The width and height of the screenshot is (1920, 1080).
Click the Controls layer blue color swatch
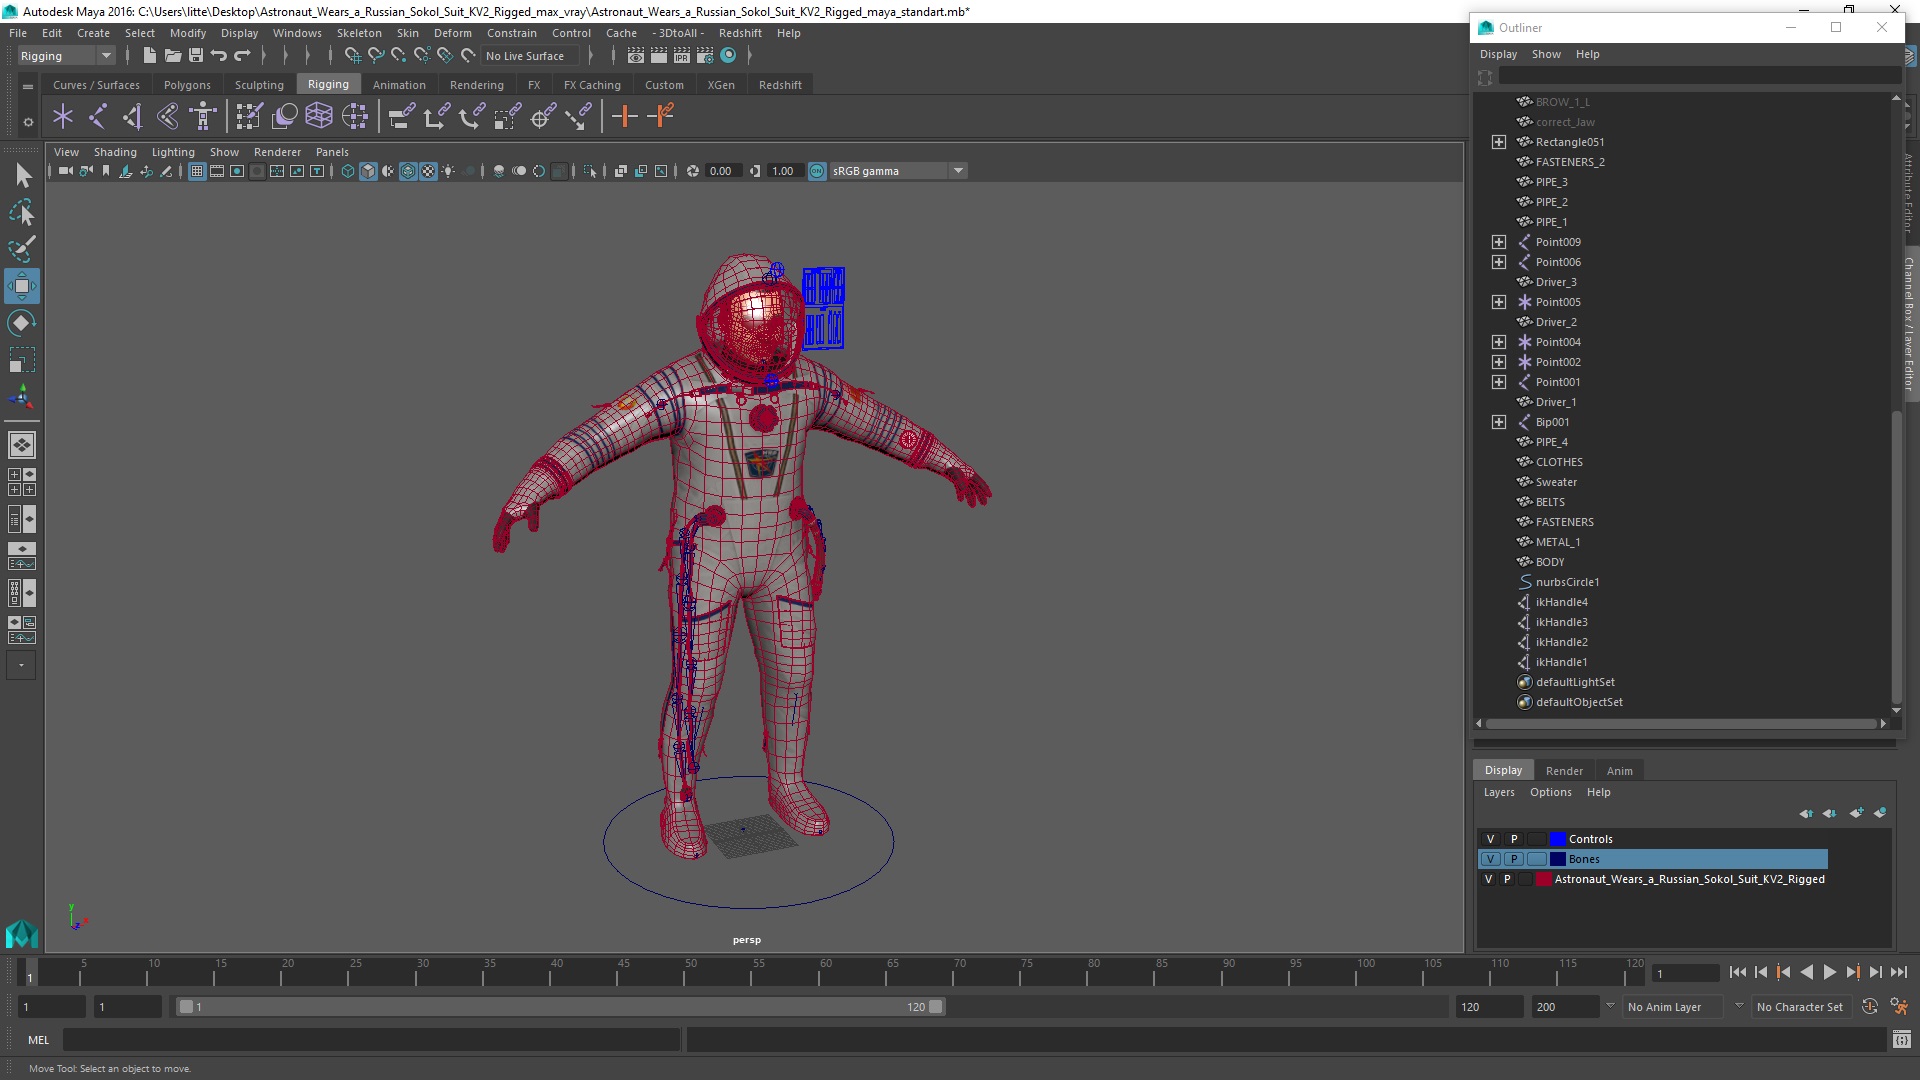click(1557, 839)
